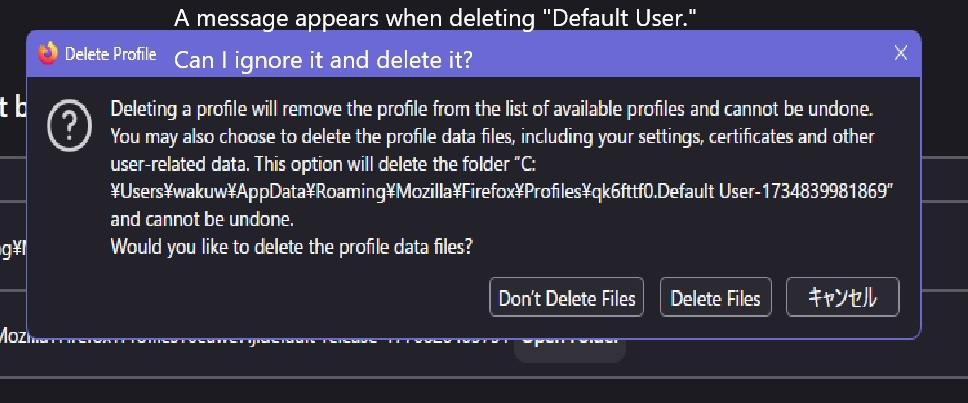Click the background page heading at the left edge
Image resolution: width=968 pixels, height=403 pixels.
click(x=8, y=108)
